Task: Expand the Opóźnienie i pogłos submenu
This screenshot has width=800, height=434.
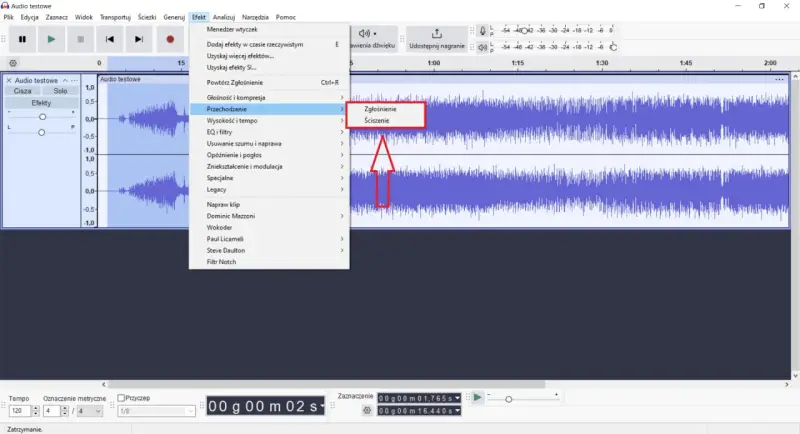Action: click(x=269, y=155)
